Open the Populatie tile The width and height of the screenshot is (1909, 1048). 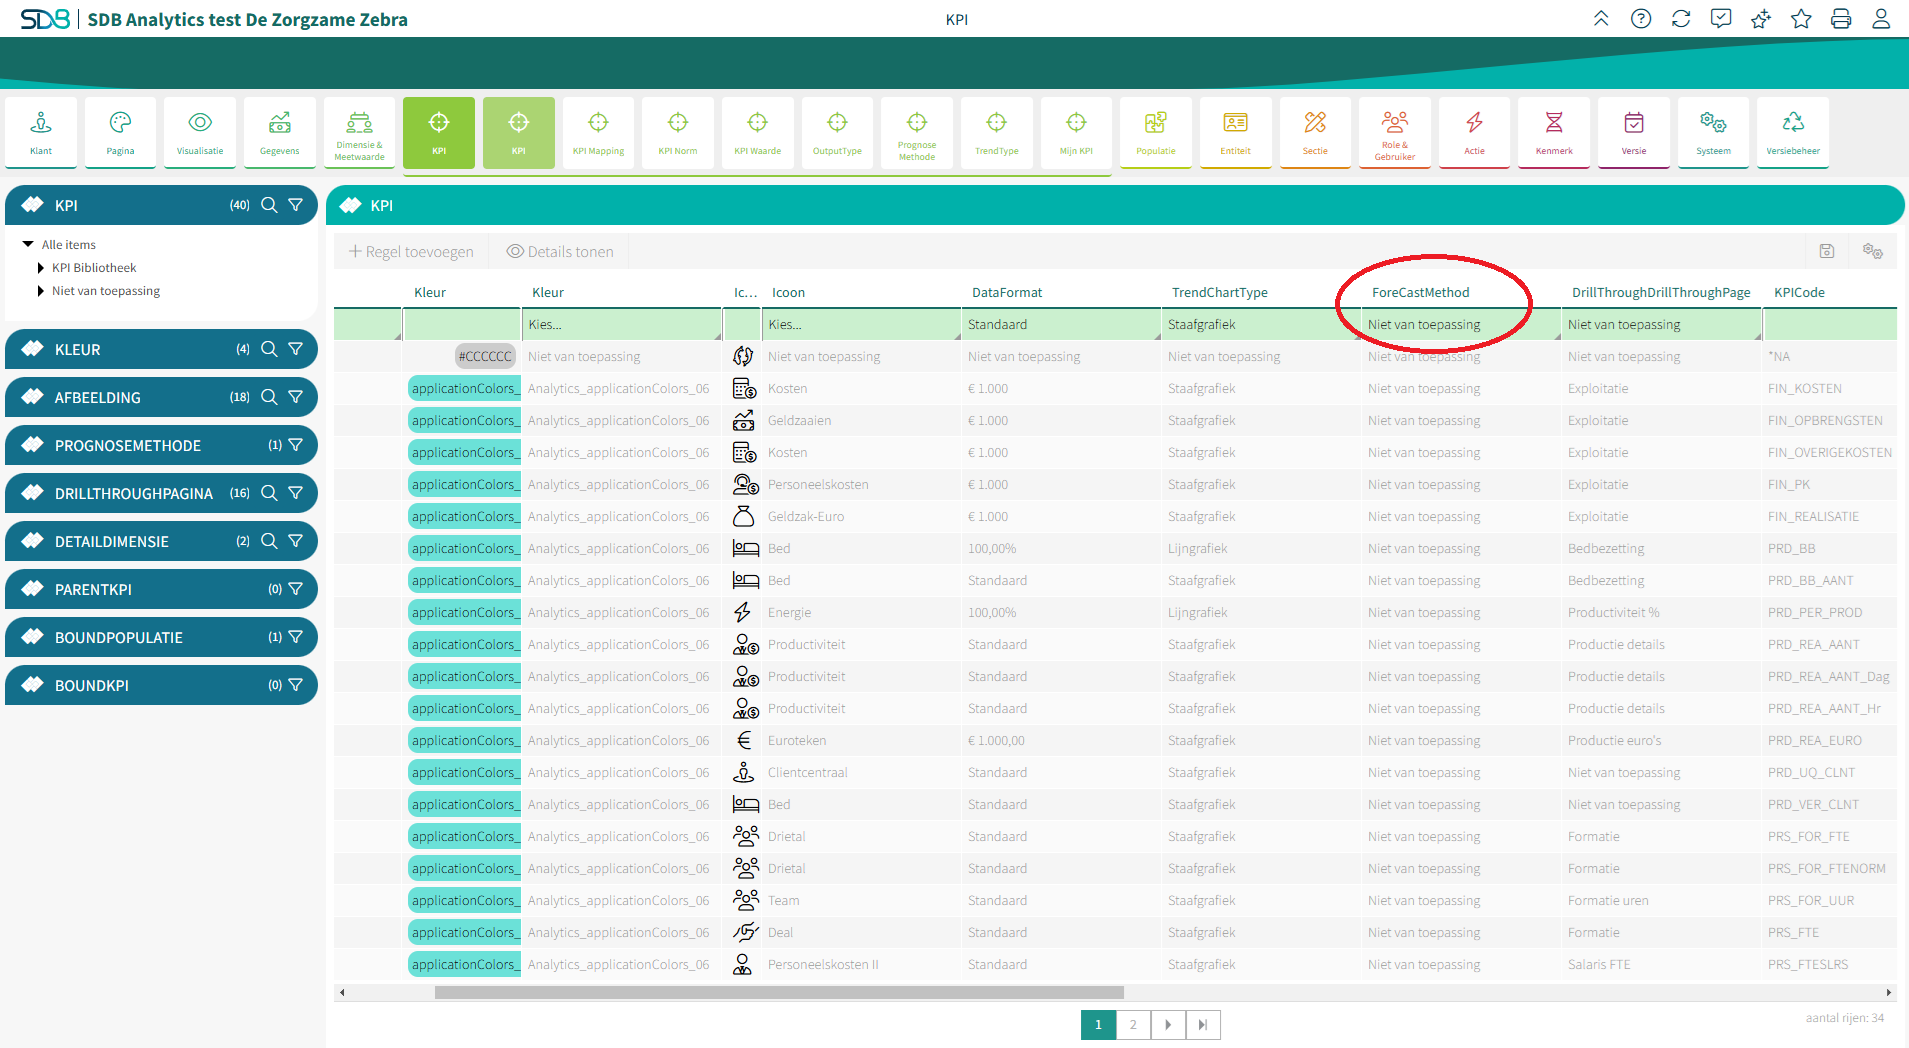[1156, 132]
